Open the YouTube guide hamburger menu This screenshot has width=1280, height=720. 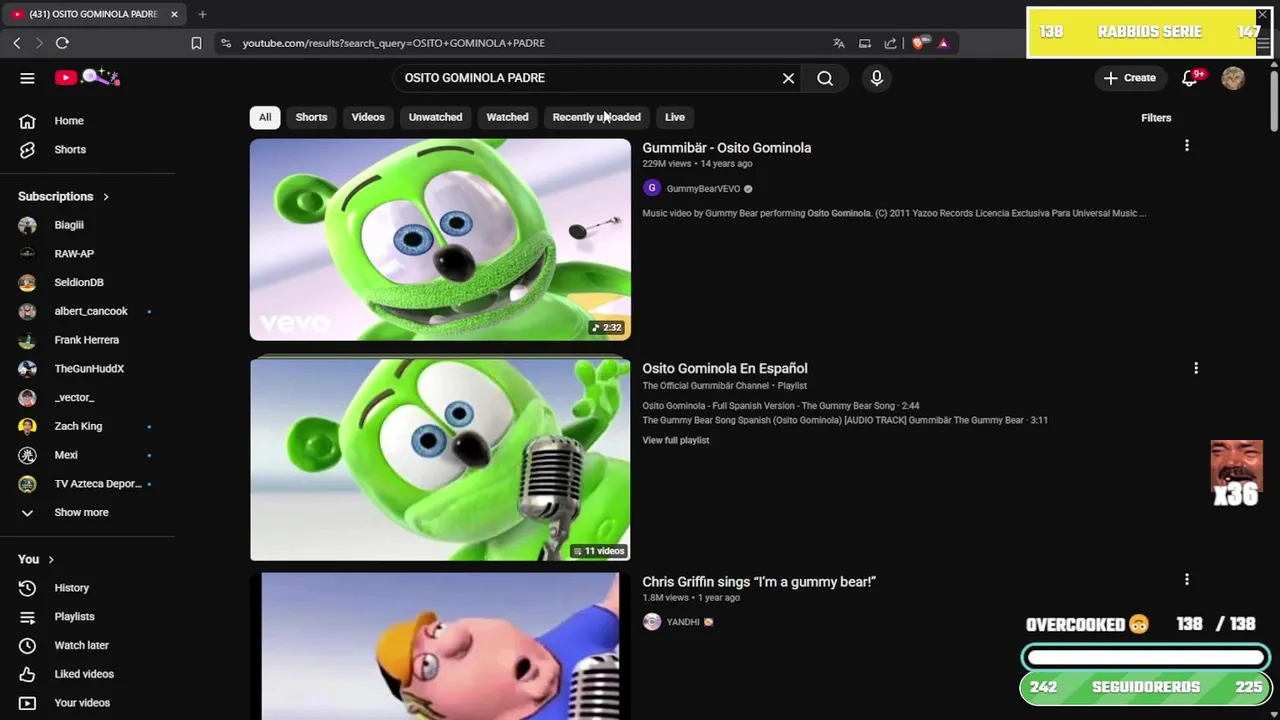point(27,78)
